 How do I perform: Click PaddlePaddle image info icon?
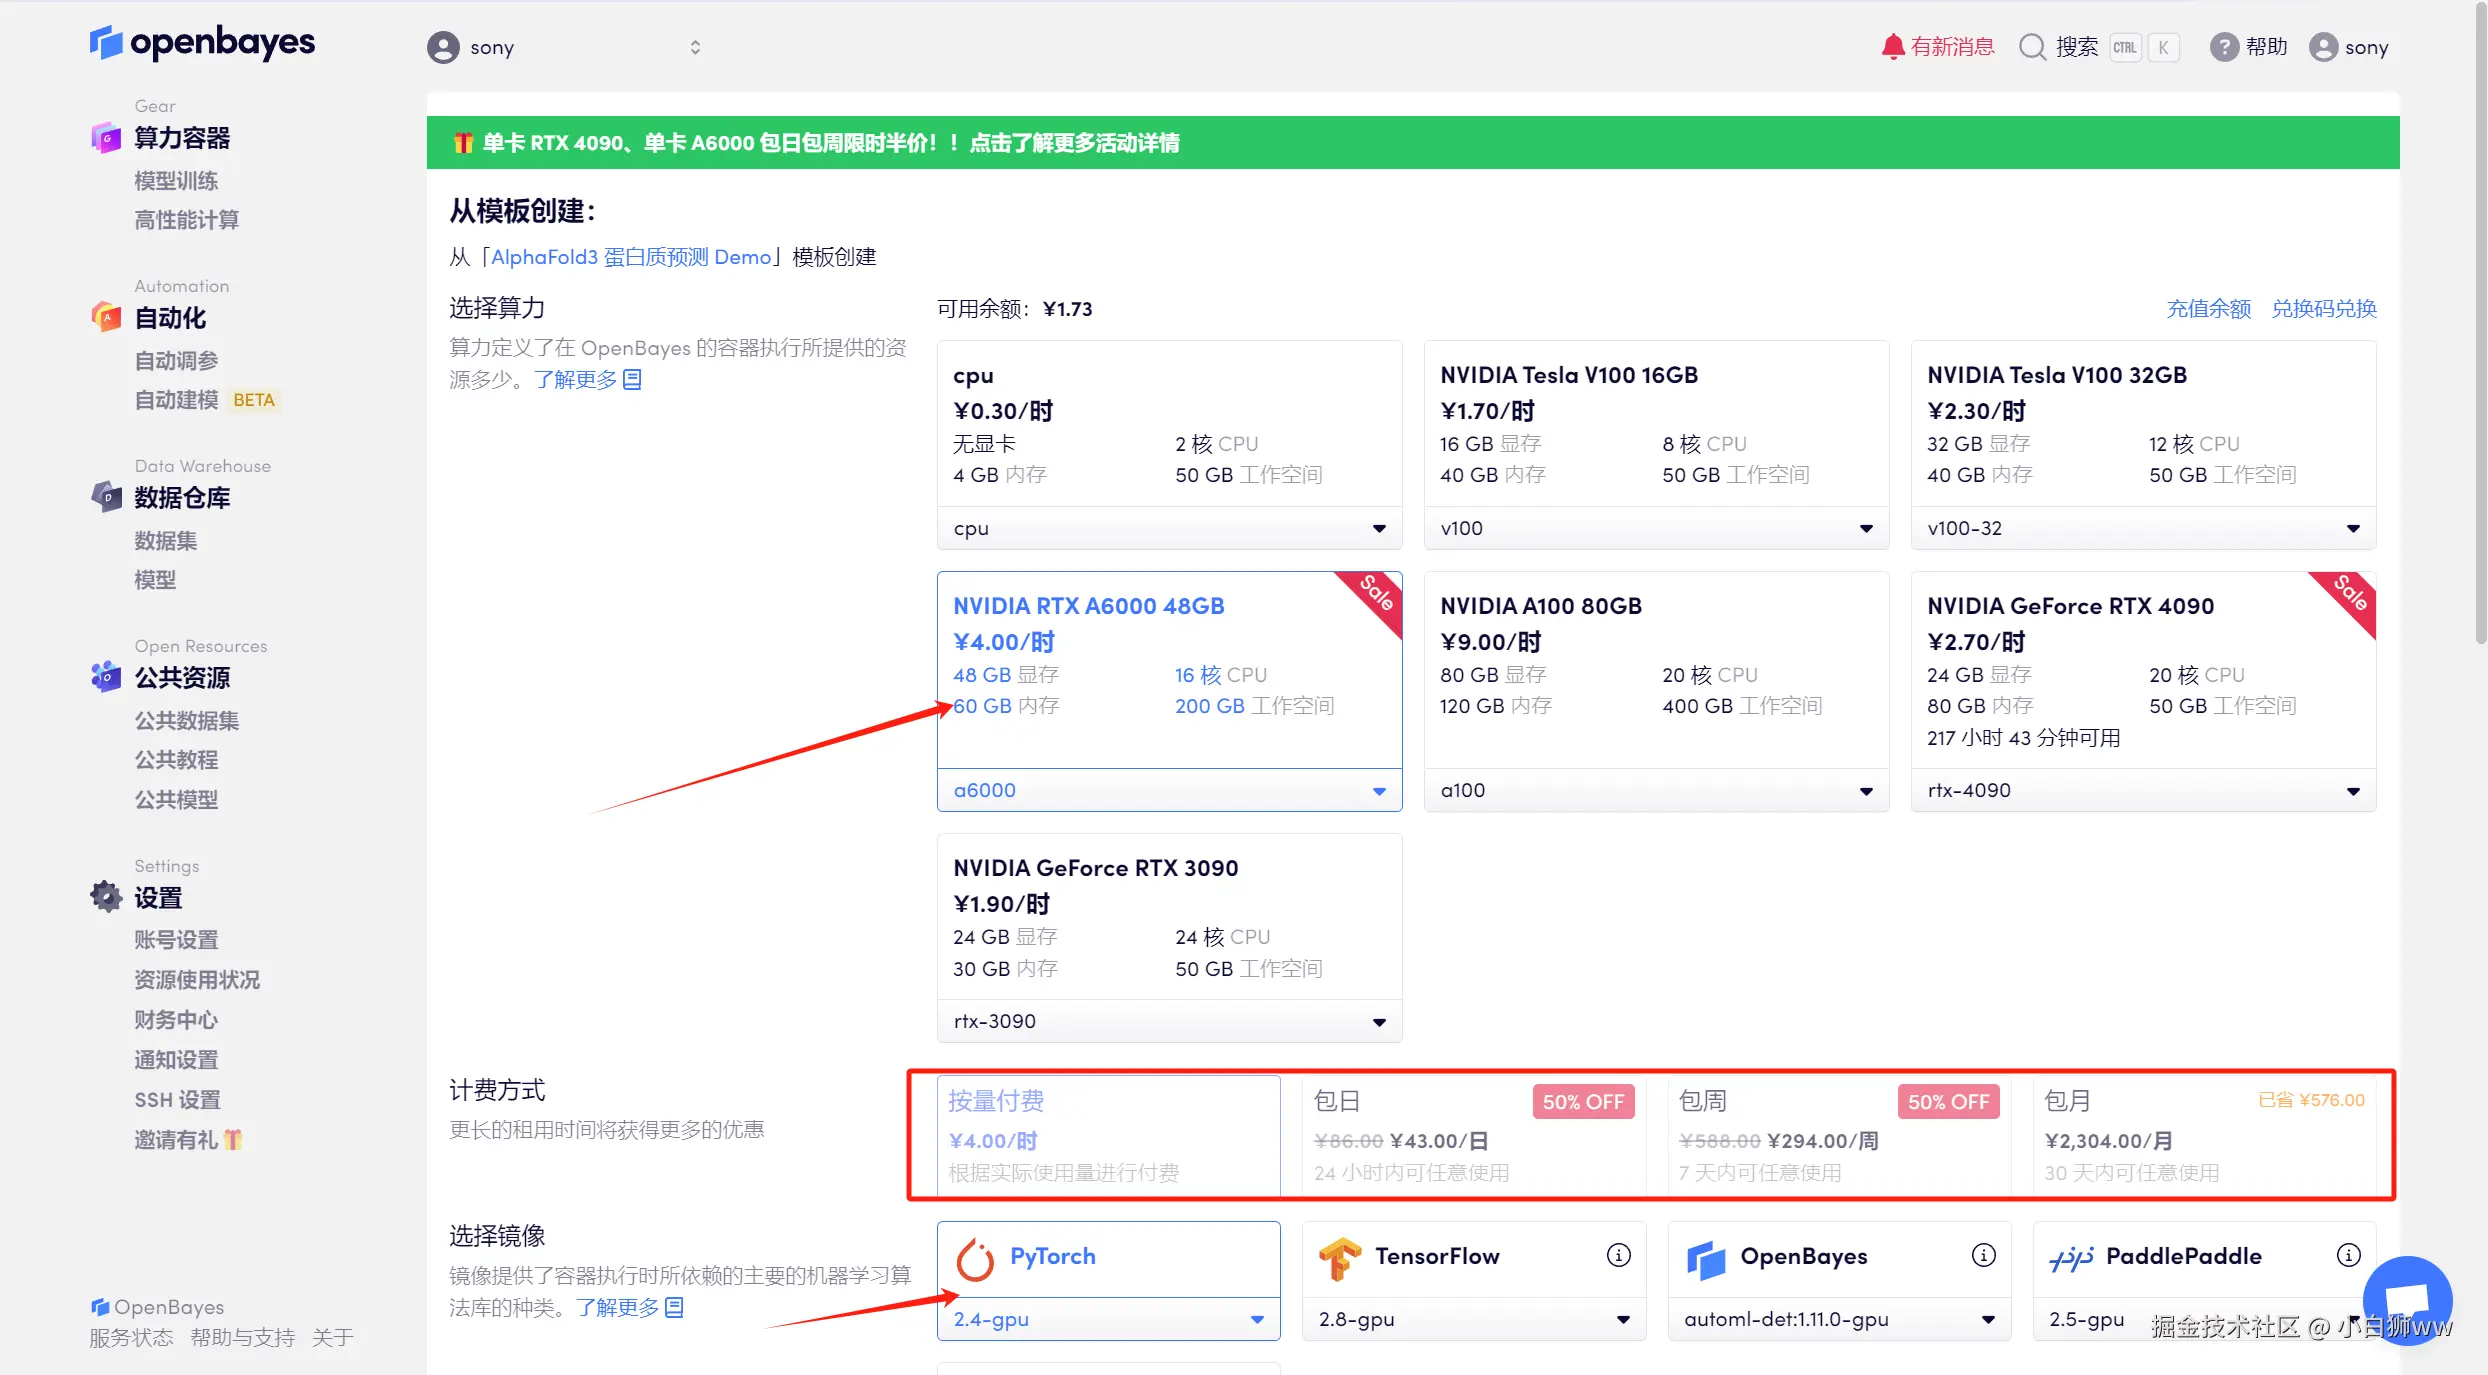(2348, 1255)
